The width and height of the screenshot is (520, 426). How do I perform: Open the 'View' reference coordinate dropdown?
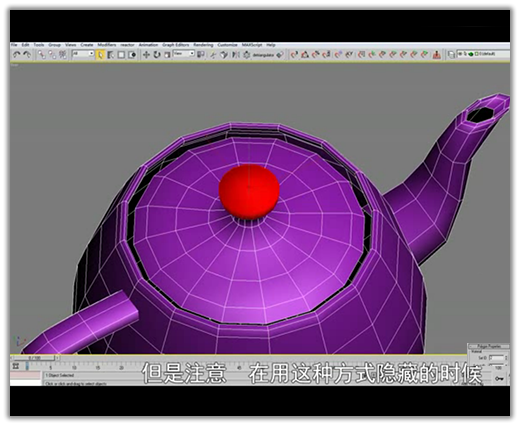tap(184, 53)
